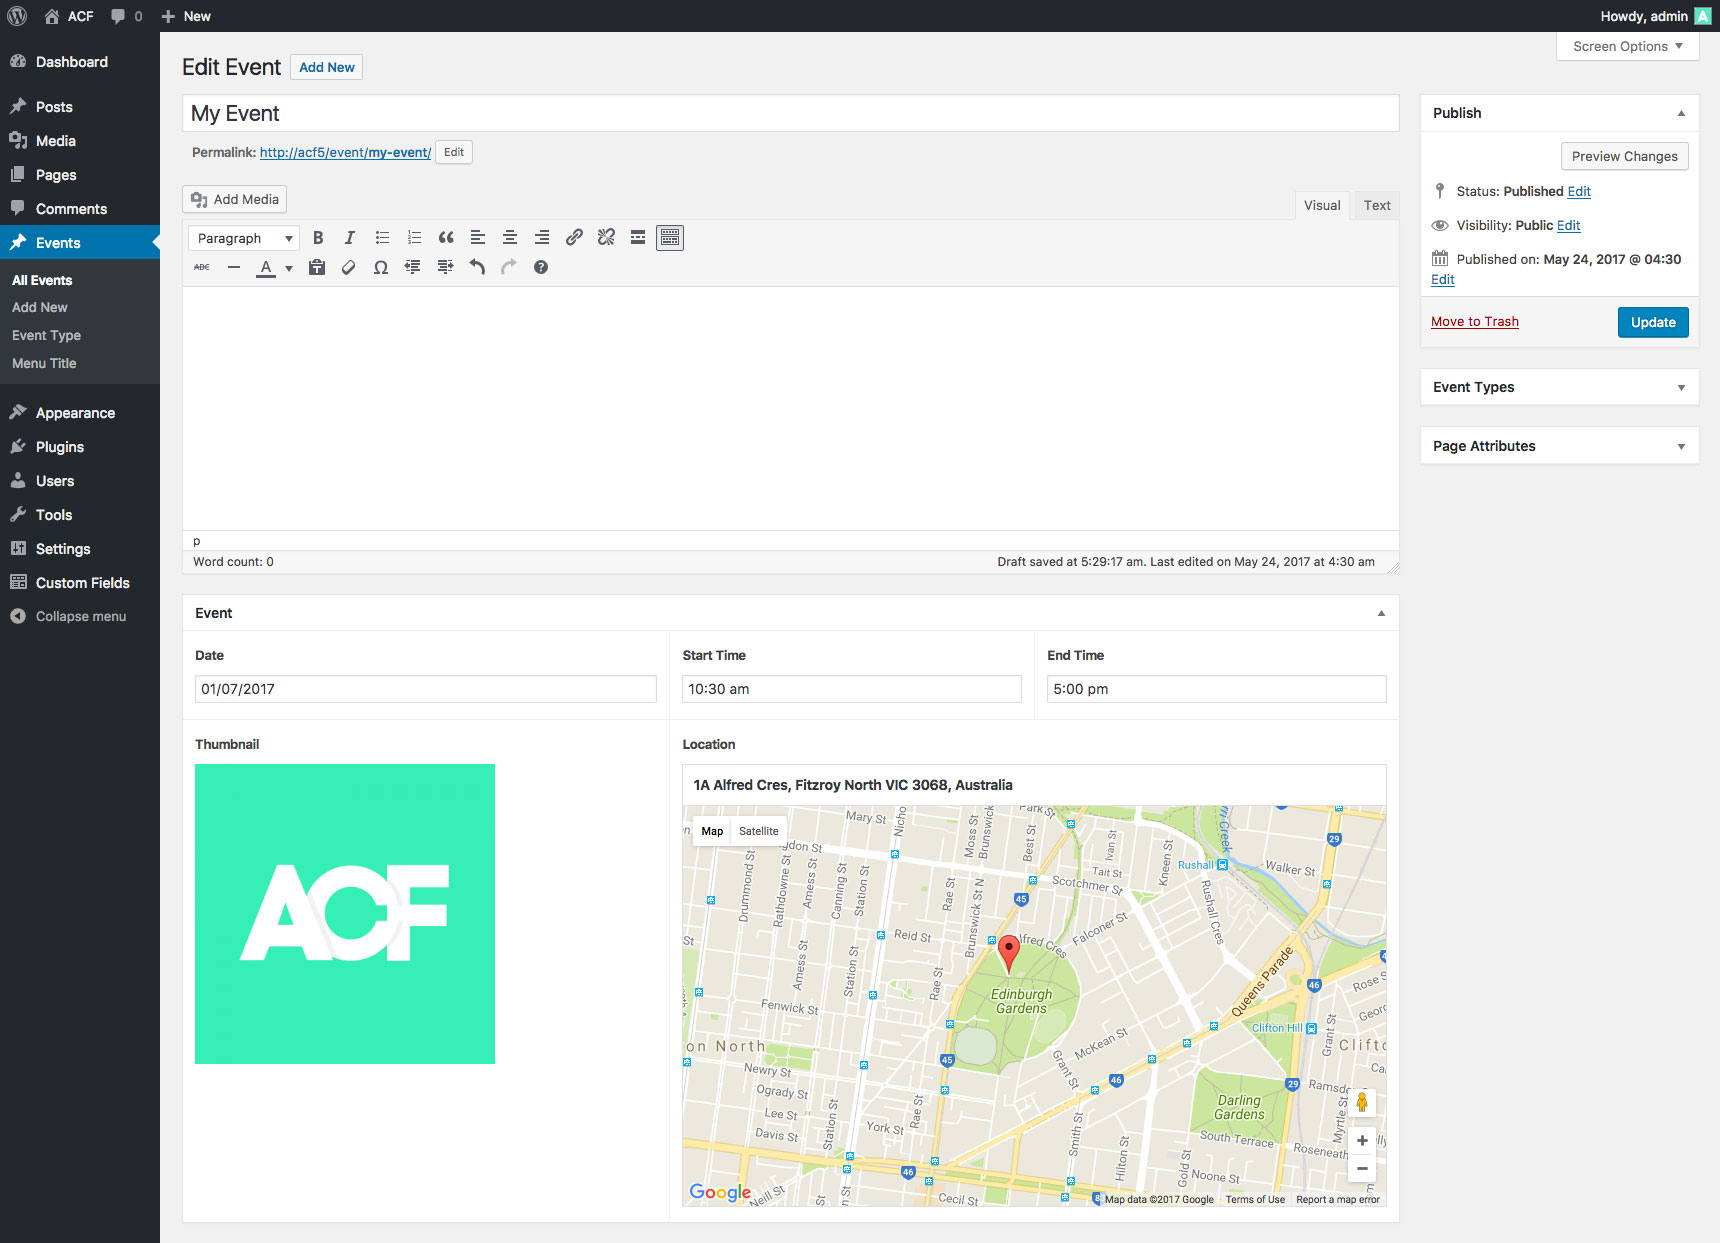Apply italic formatting
This screenshot has height=1243, width=1720.
pyautogui.click(x=349, y=238)
